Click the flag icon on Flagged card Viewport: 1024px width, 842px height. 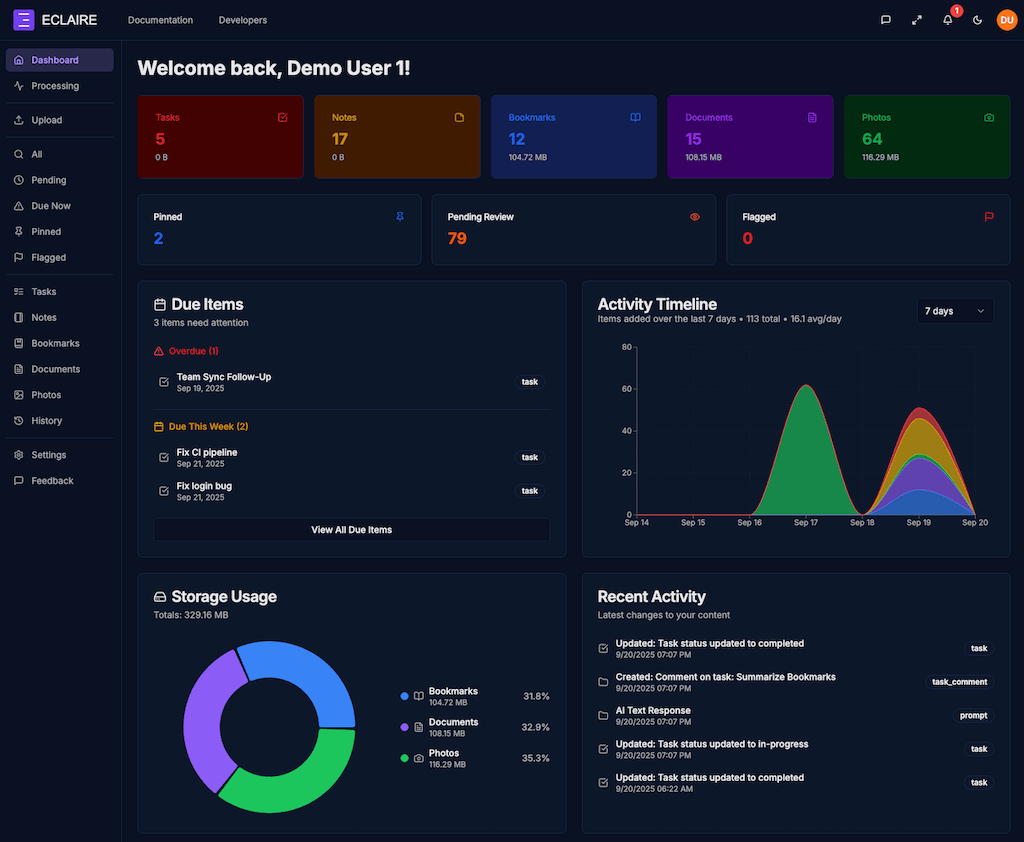click(x=989, y=216)
